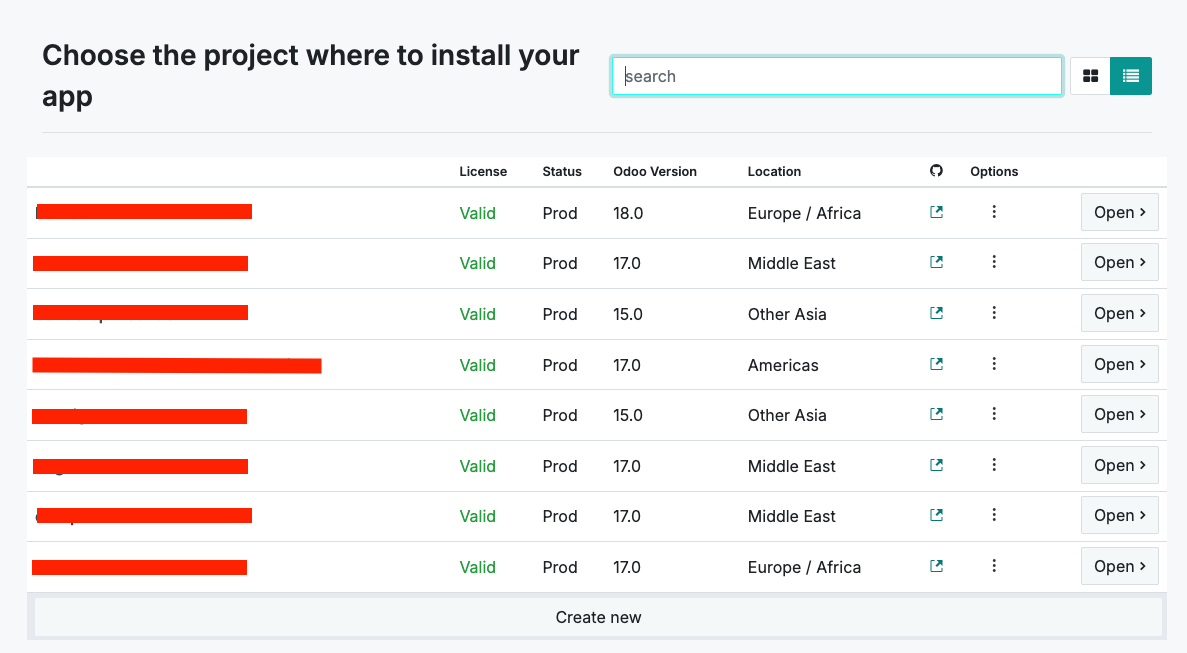Open options kebab menu in second row
The image size is (1187, 653).
(994, 262)
